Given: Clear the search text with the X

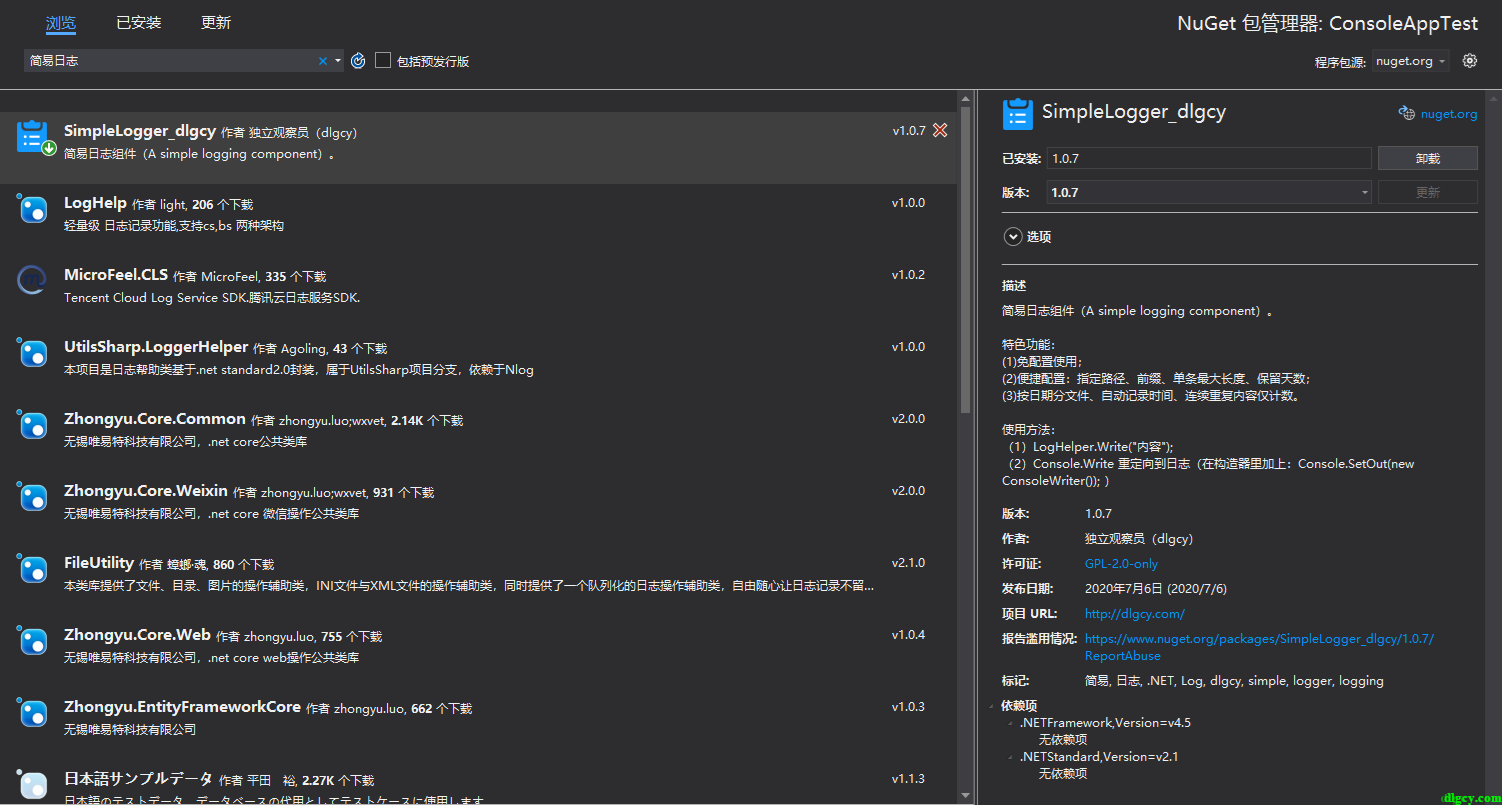Looking at the screenshot, I should tap(323, 61).
